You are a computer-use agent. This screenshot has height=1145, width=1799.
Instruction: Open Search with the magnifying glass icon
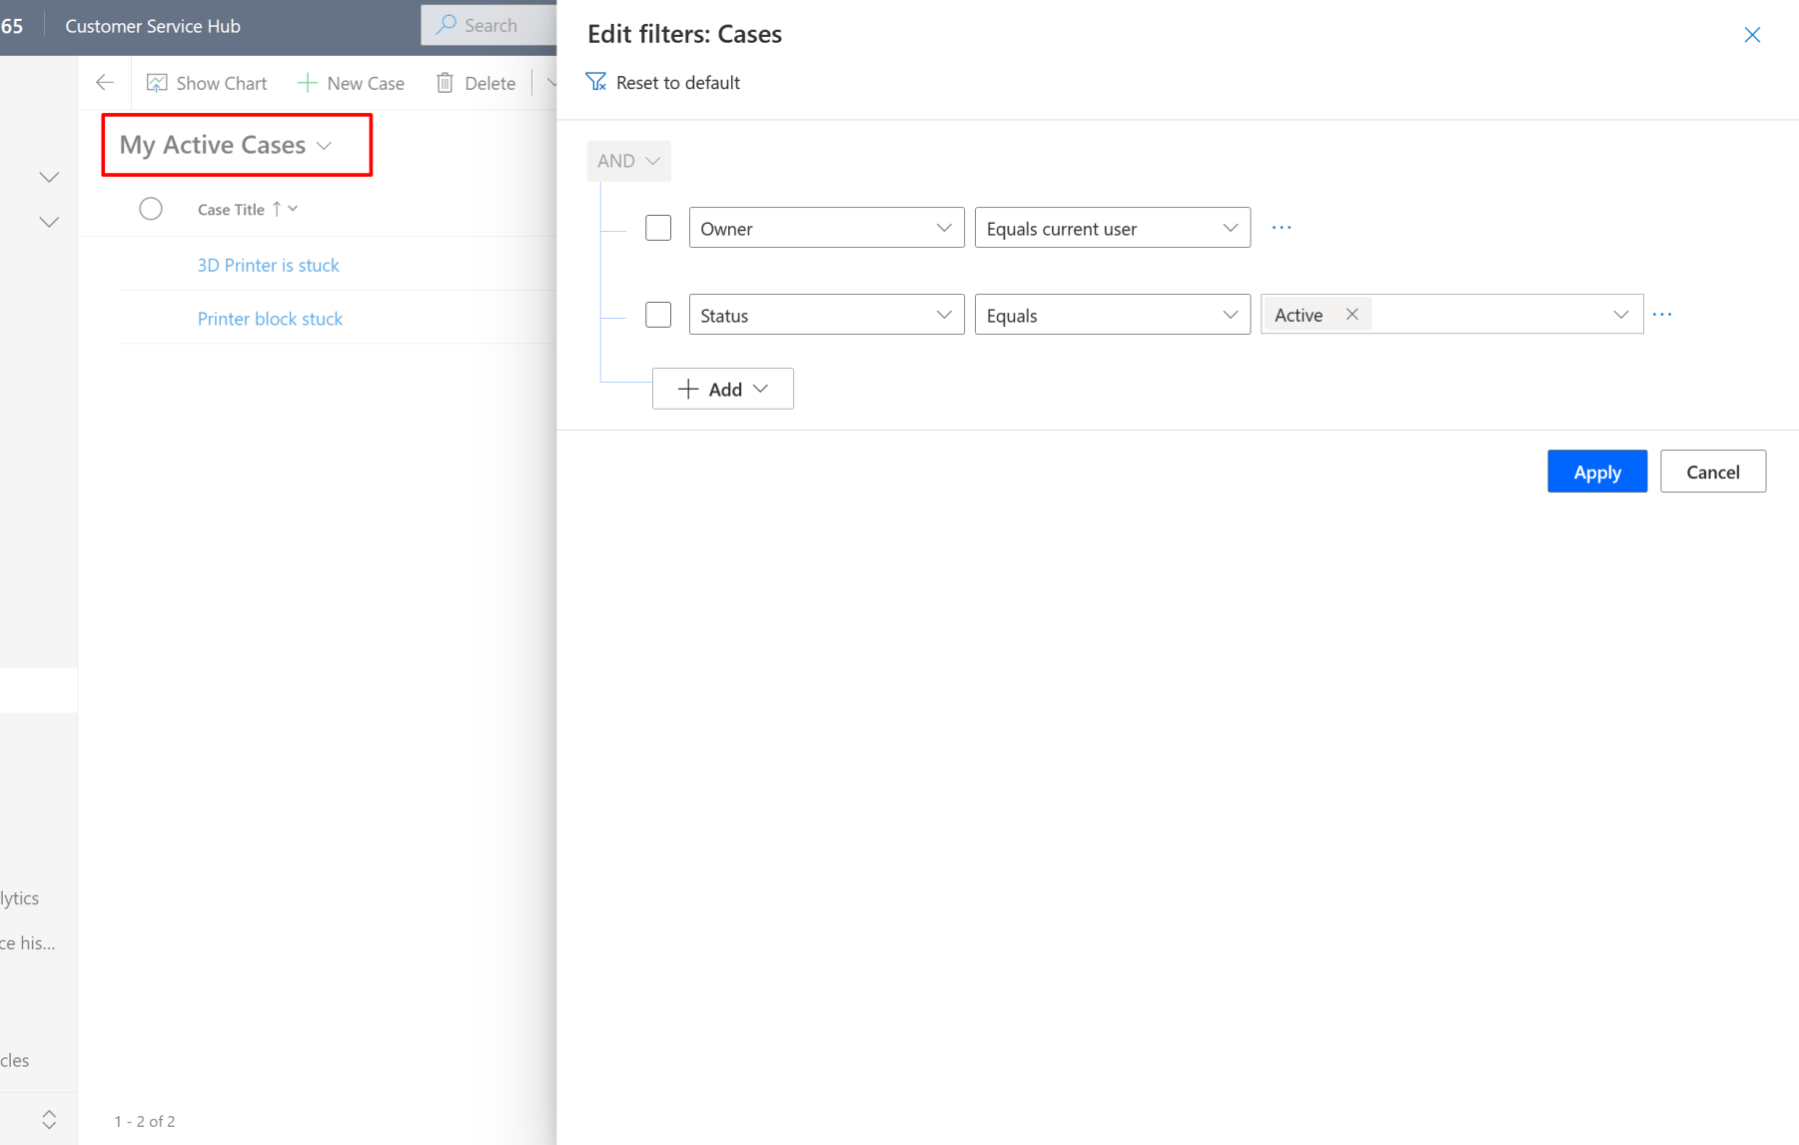click(x=443, y=24)
